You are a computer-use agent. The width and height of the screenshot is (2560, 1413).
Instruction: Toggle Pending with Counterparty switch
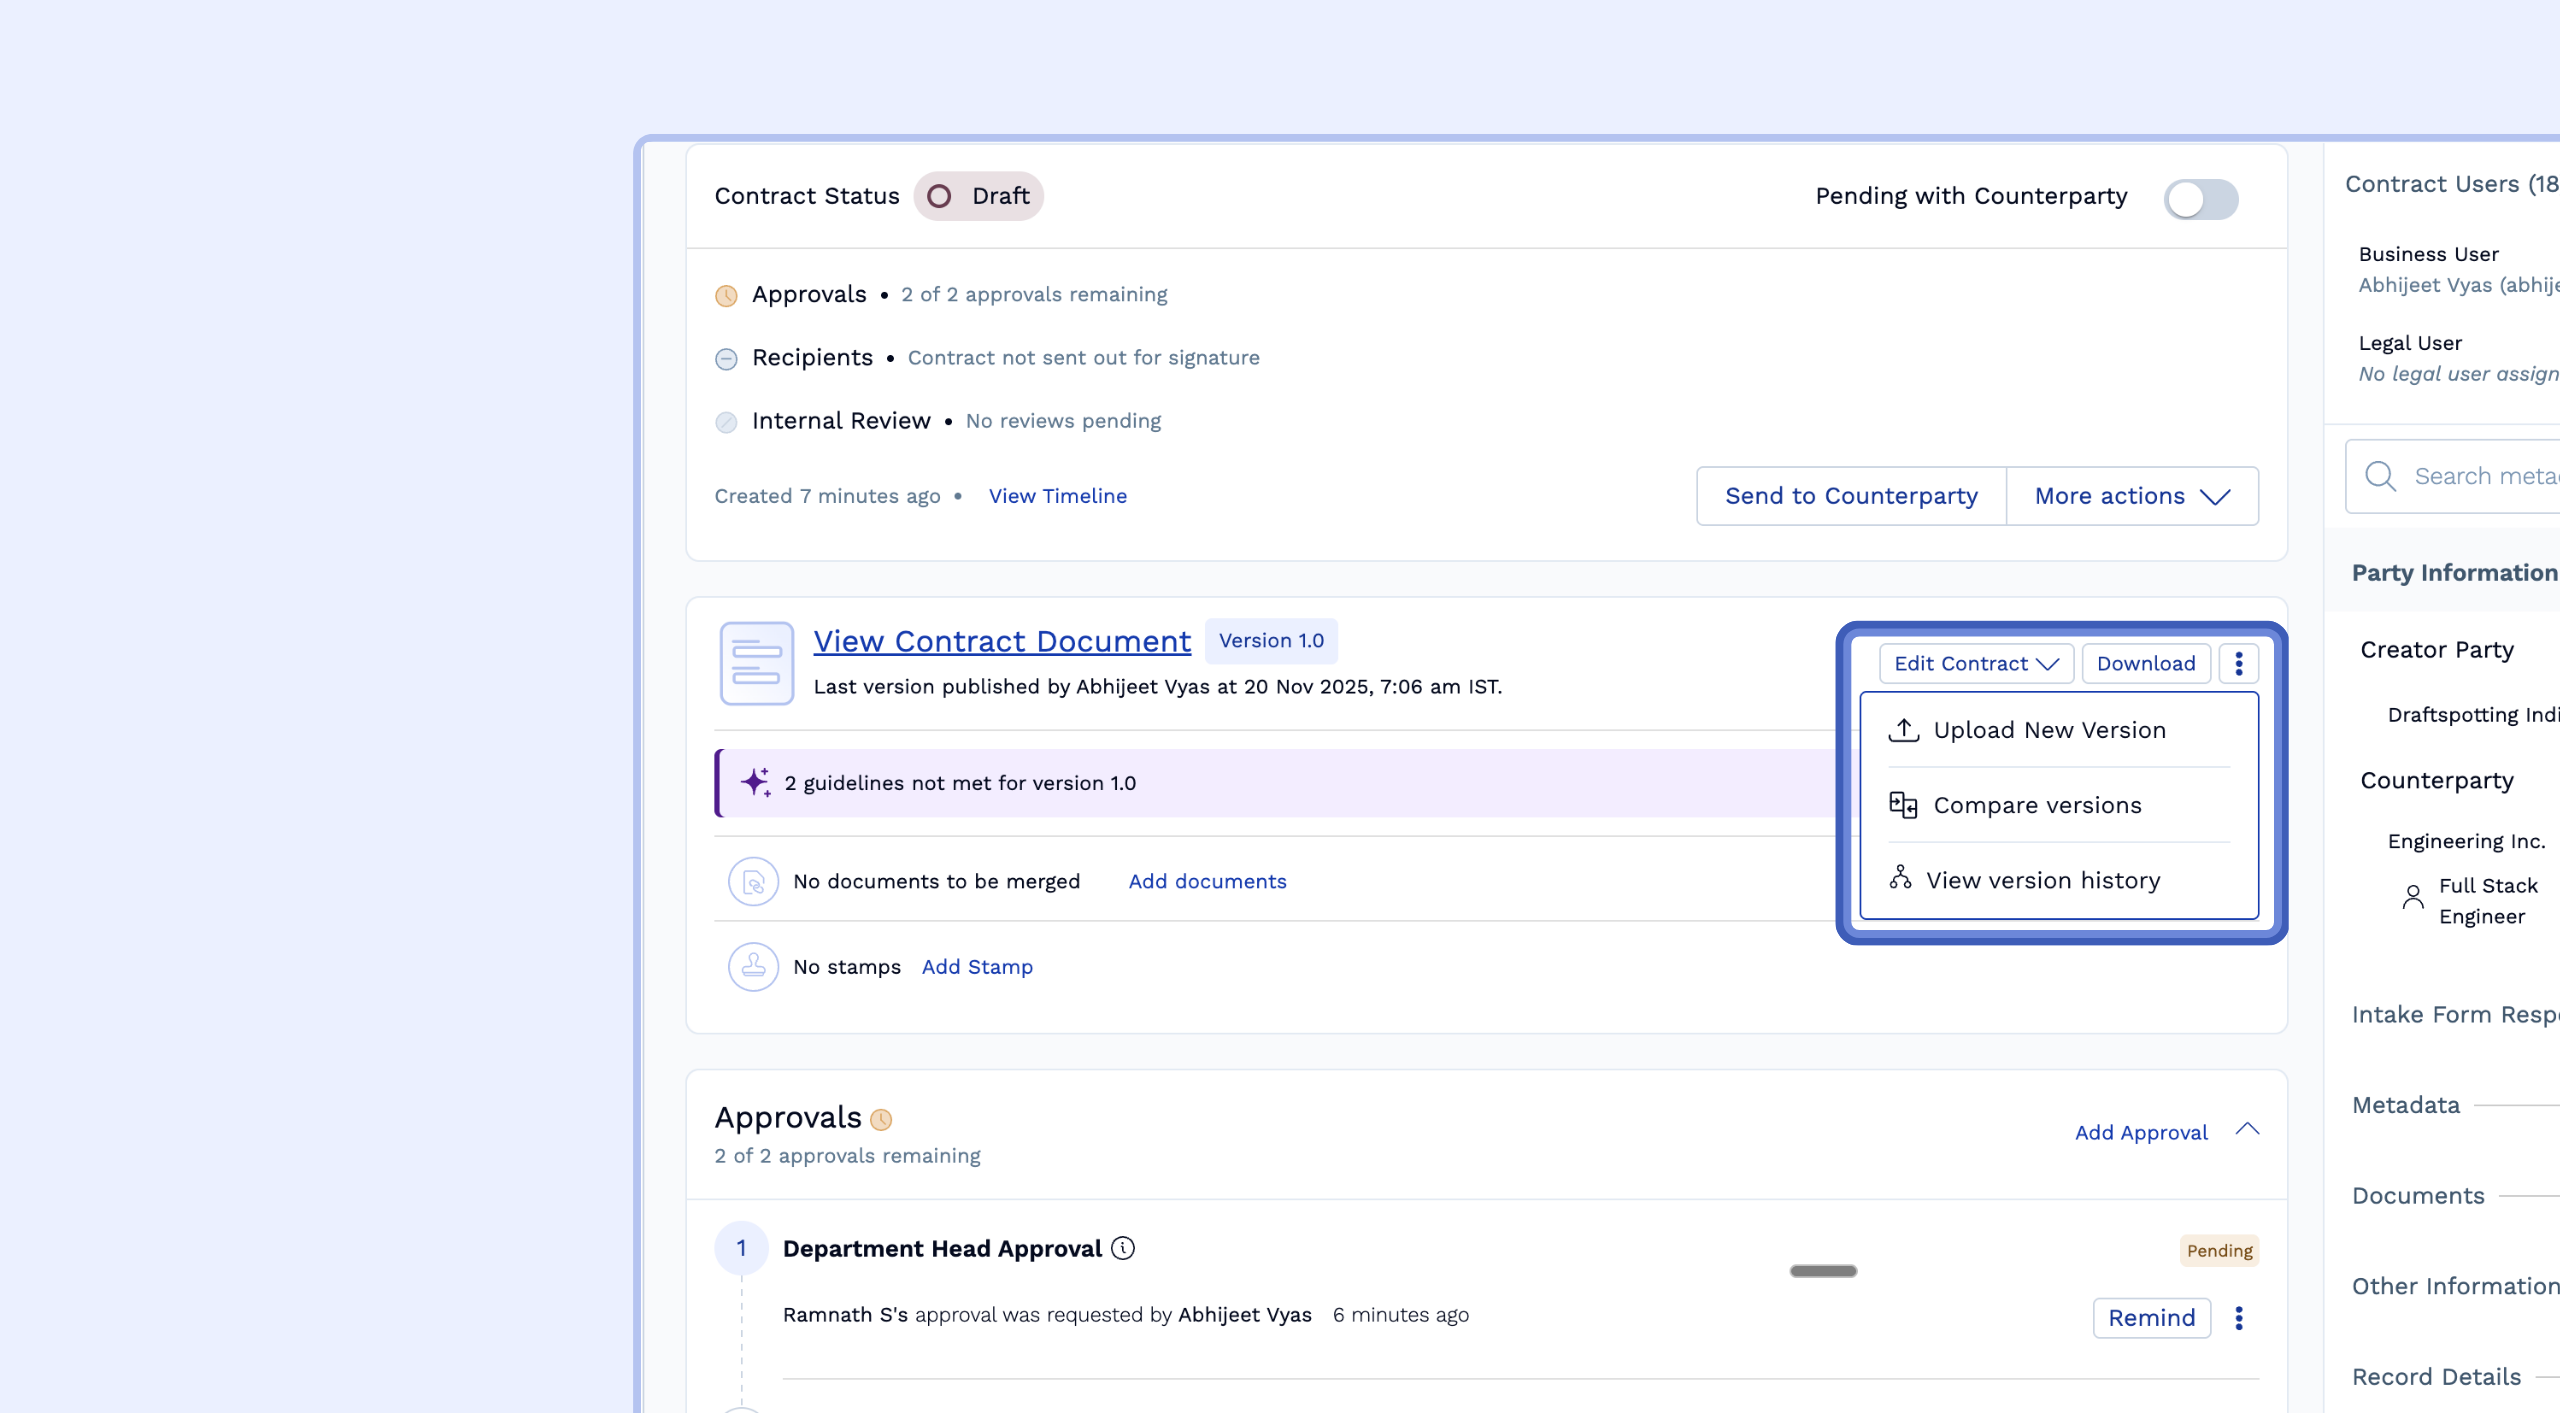click(2200, 198)
